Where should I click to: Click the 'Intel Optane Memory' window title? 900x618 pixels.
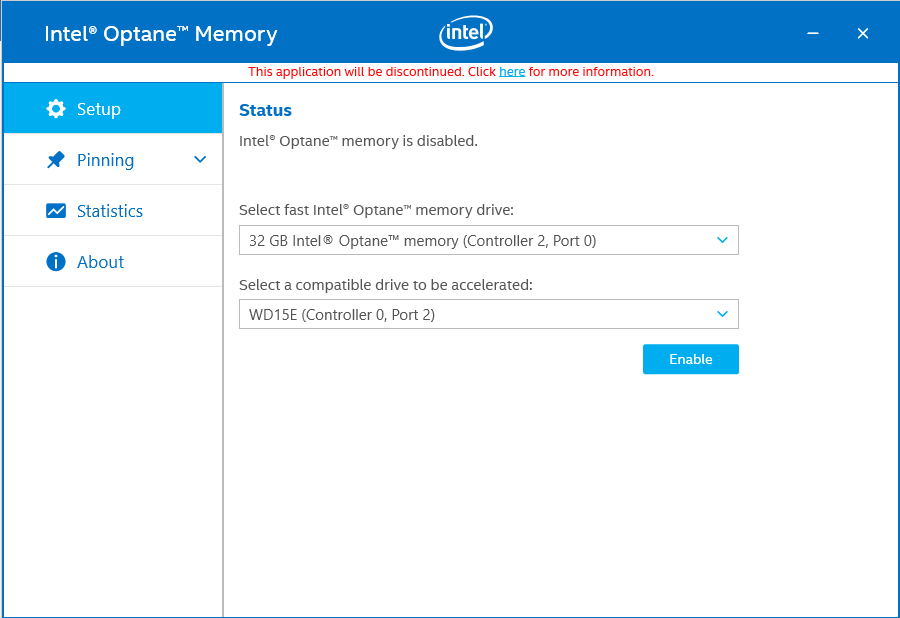[x=161, y=34]
